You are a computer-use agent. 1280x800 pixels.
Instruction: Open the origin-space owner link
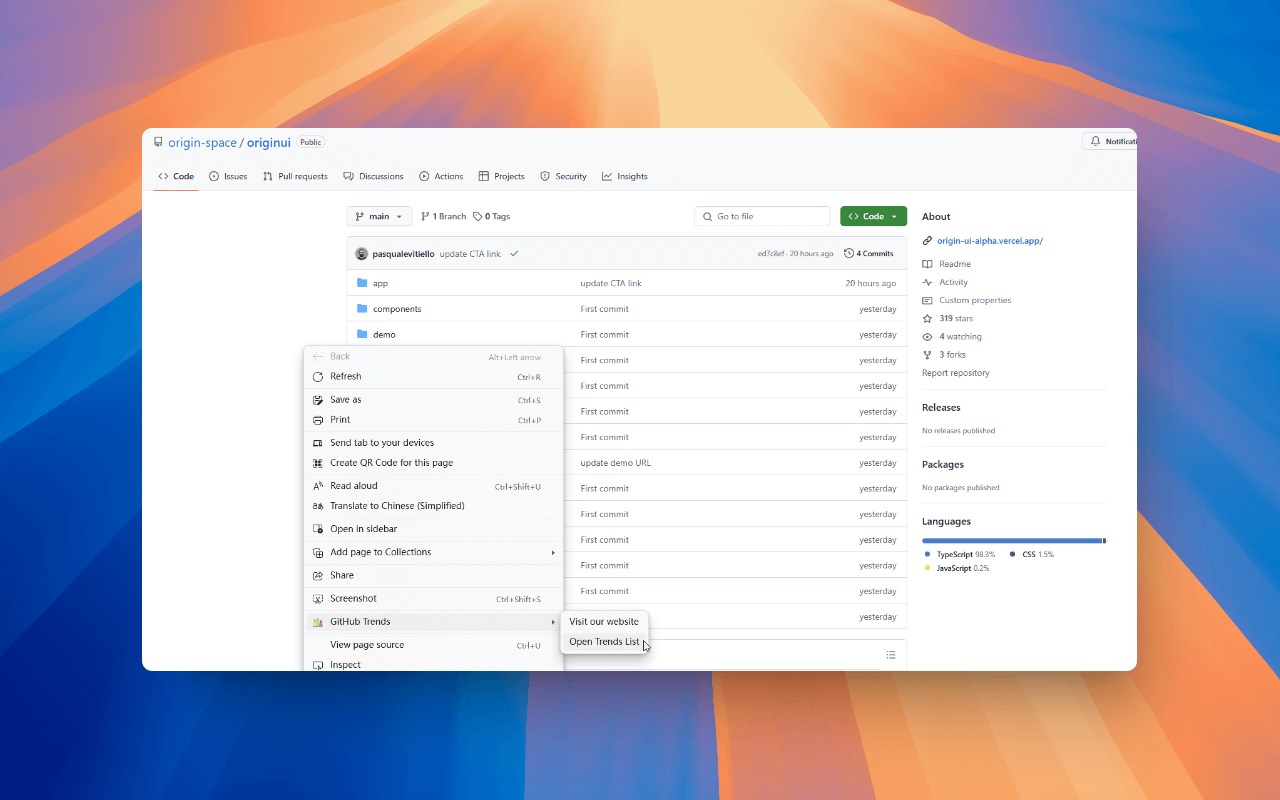point(202,143)
